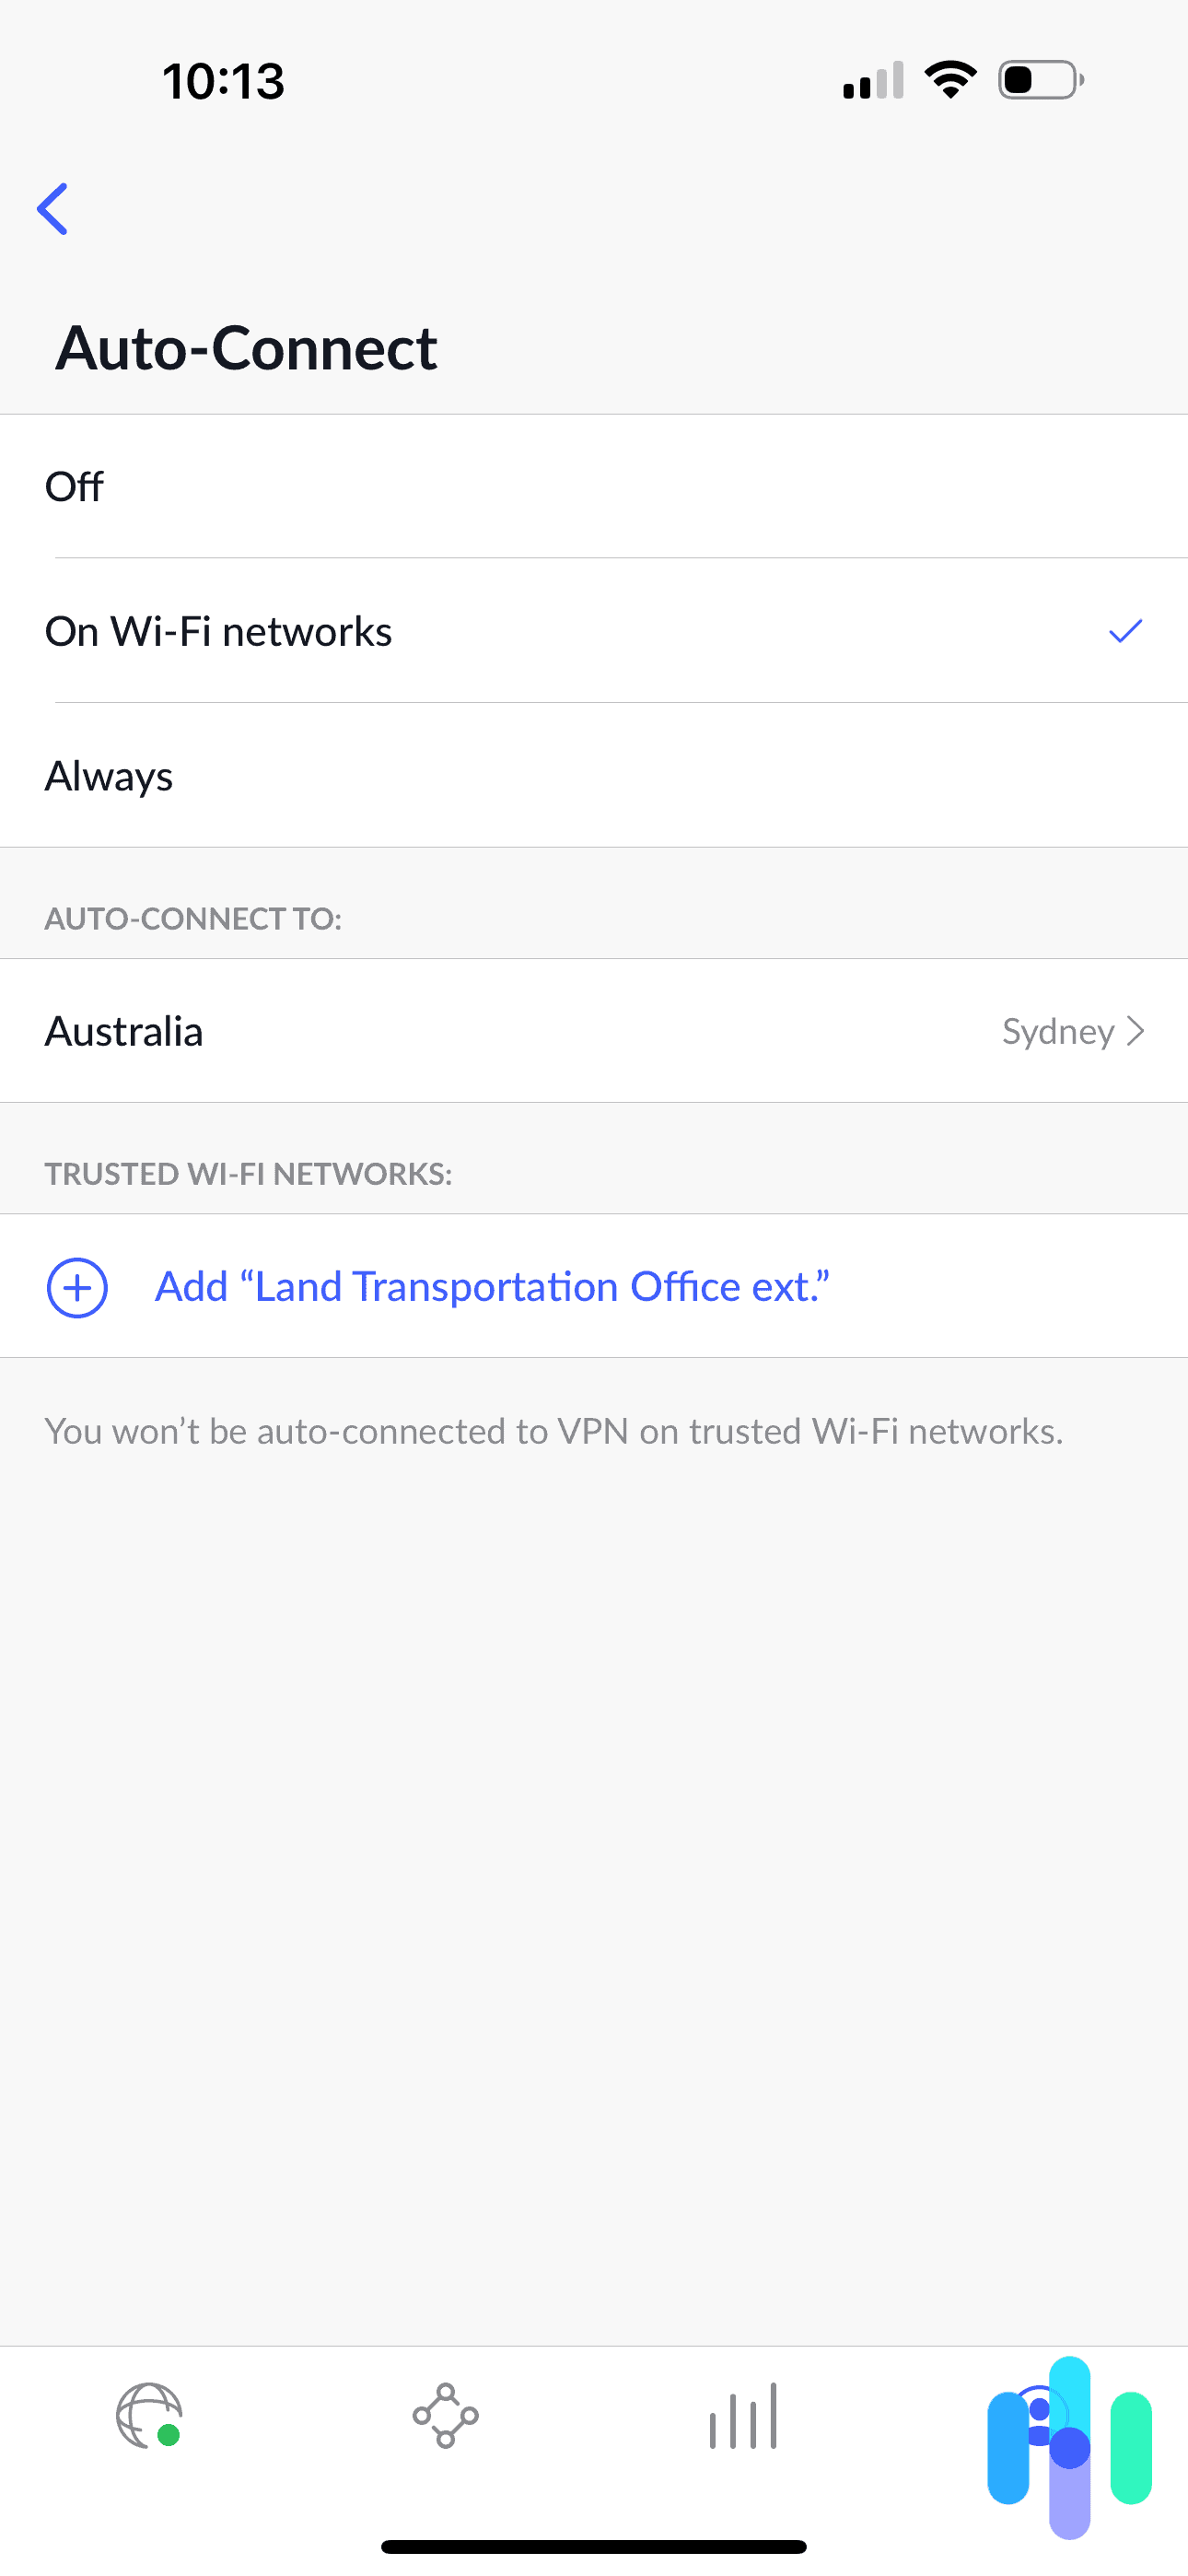1188x2576 pixels.
Task: Tap Sydney to change the server city
Action: 1057,1031
